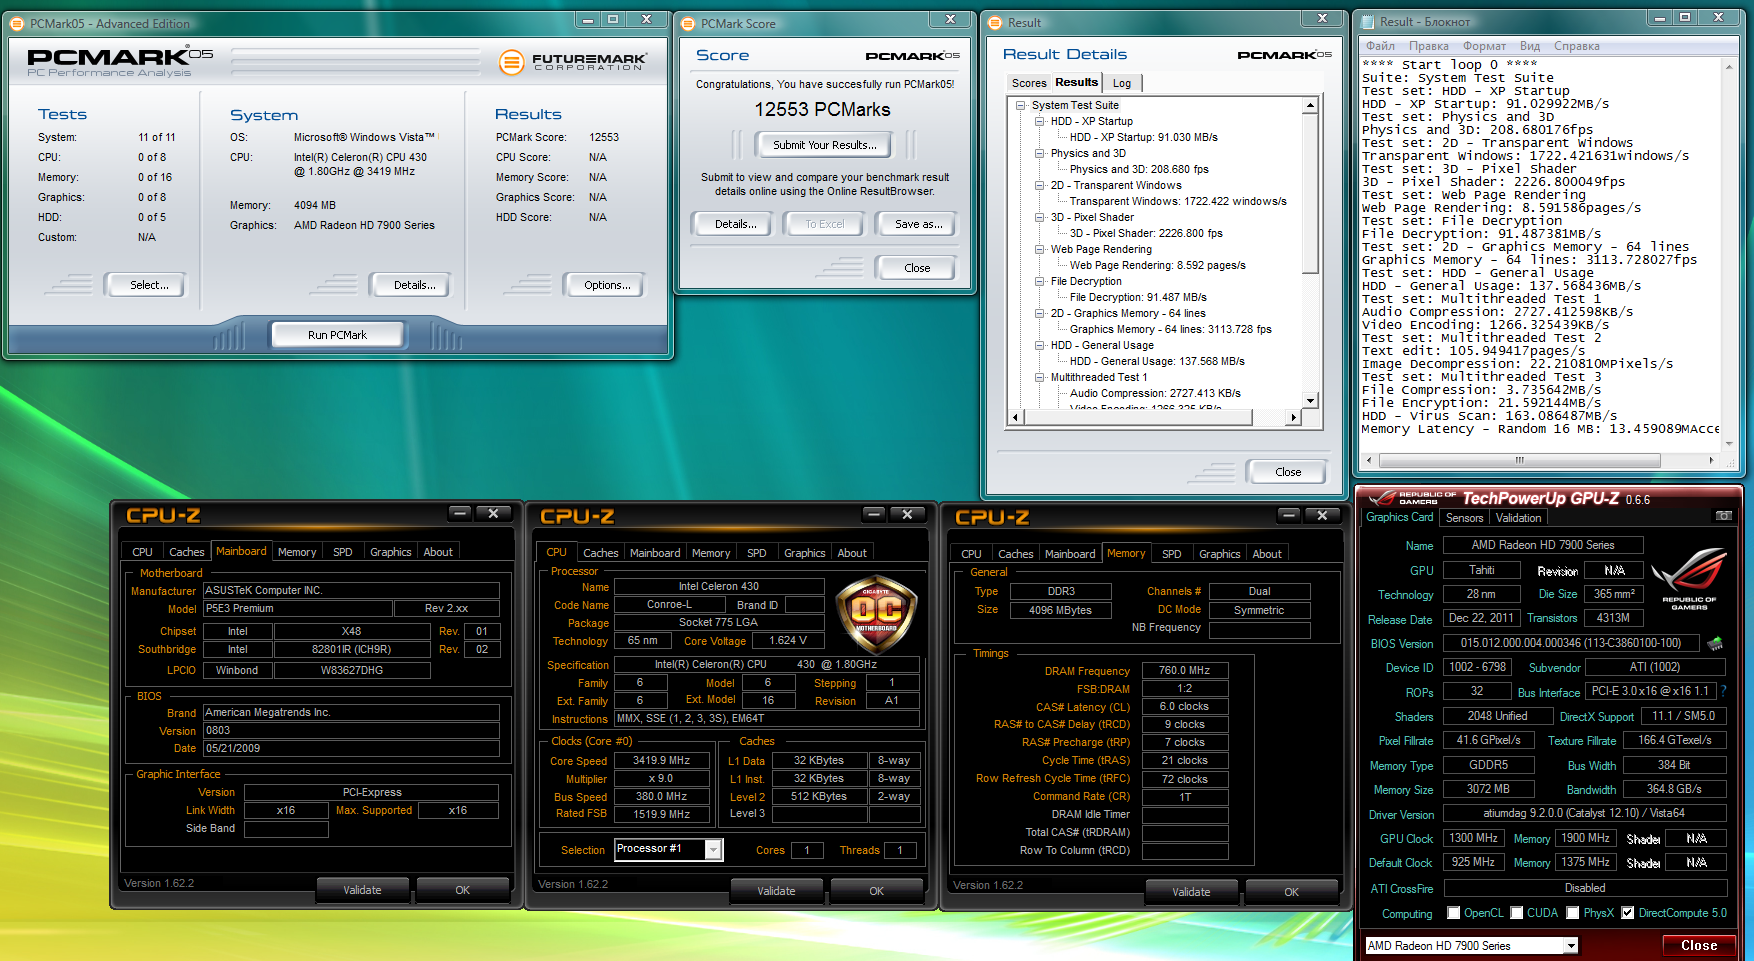
Task: Click the CPU-Z overclocking motherboard badge
Action: 876,614
